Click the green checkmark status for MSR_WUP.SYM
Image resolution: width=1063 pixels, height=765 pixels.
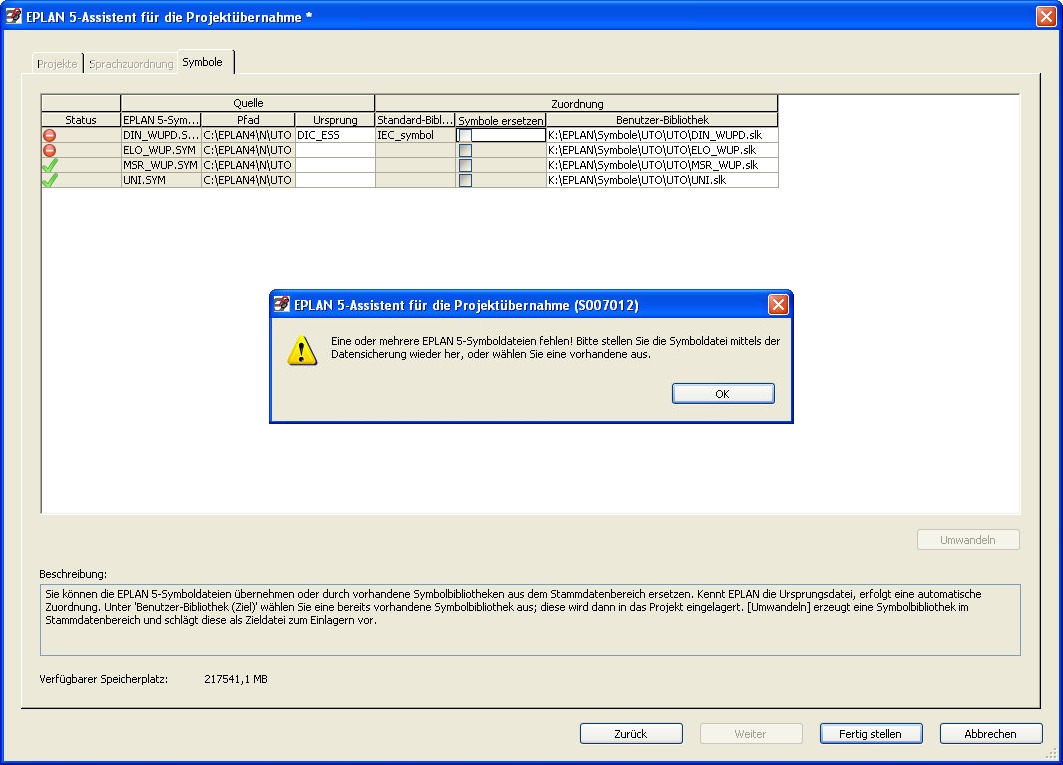pos(49,165)
